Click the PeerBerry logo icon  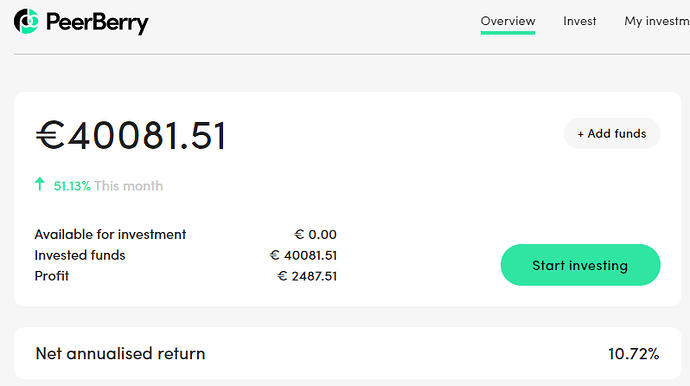point(26,21)
